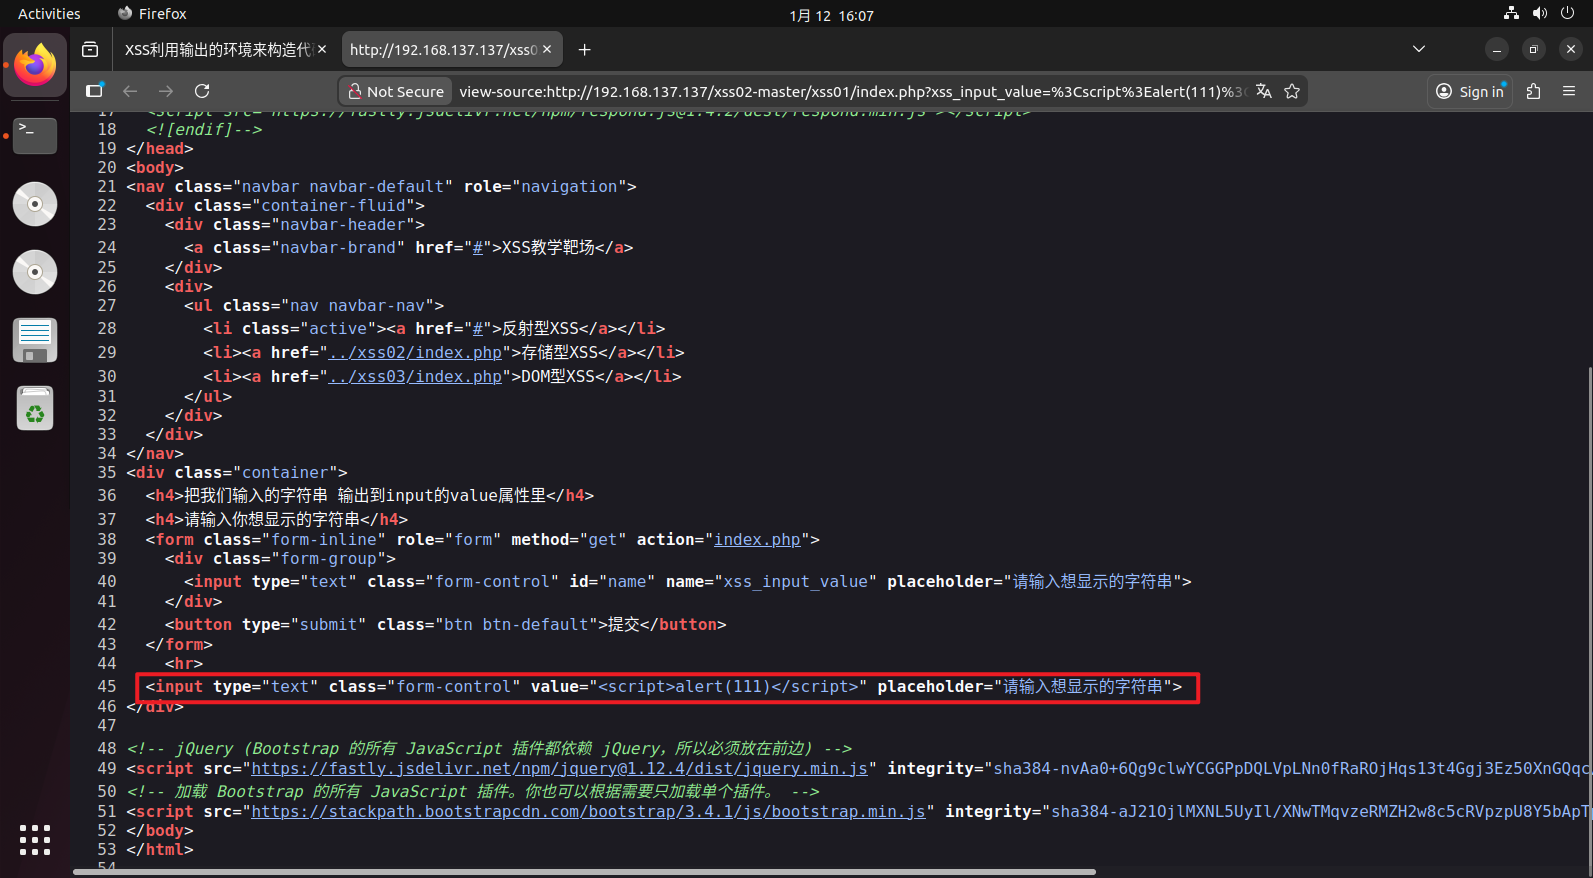Open Firefox from the Ubuntu dock

point(35,66)
